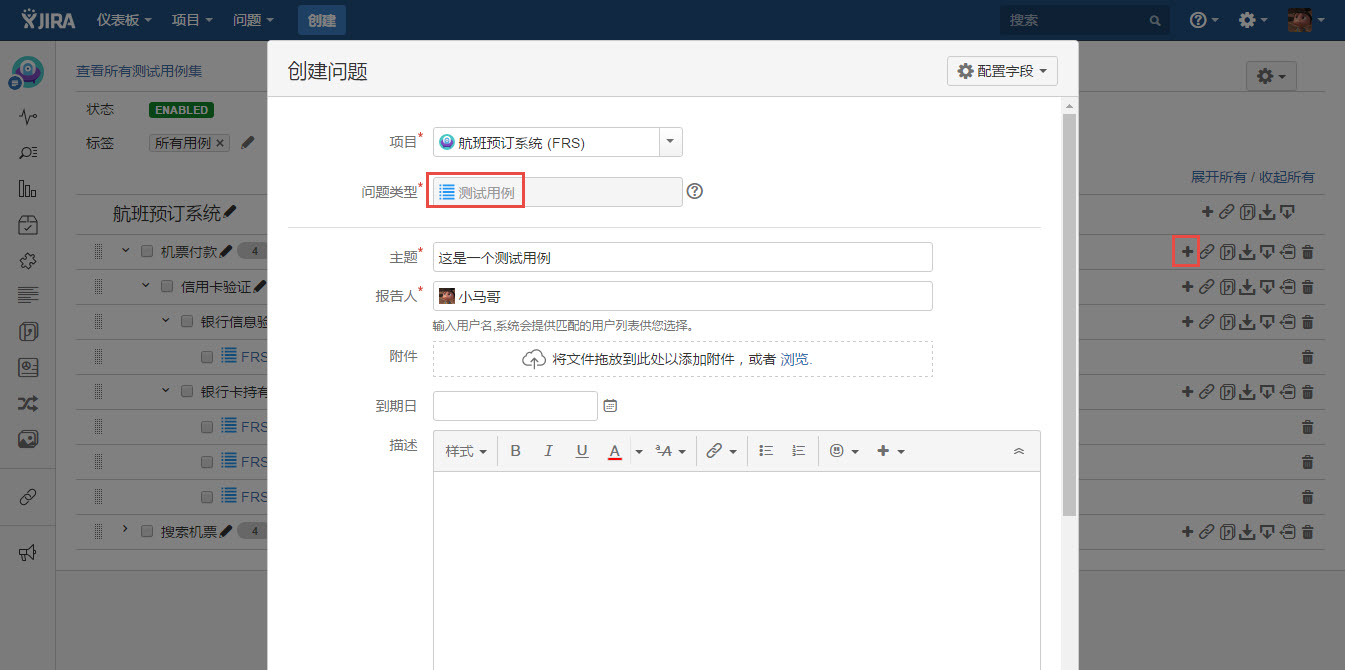Click the download icon in the 信用卡验证 row
The width and height of the screenshot is (1345, 670).
(1247, 287)
